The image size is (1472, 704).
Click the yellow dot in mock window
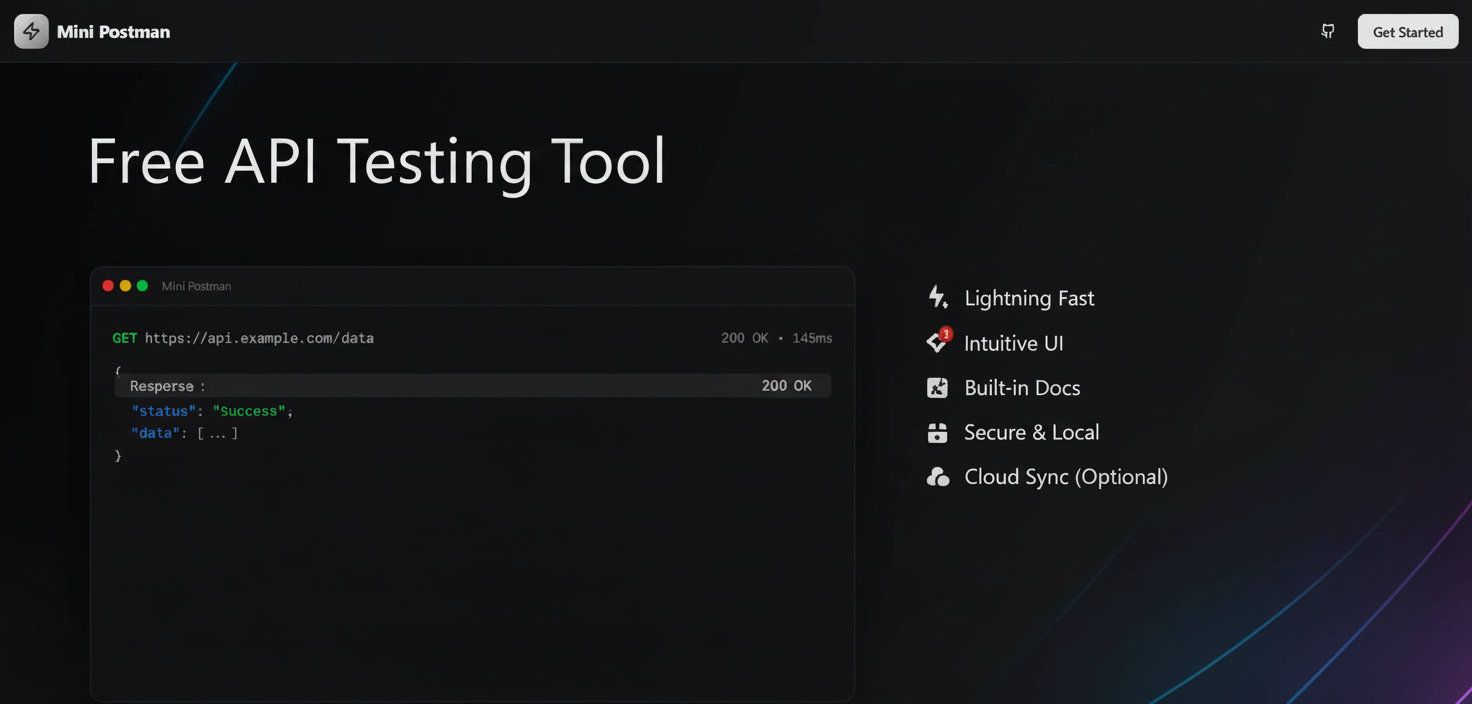click(x=125, y=286)
